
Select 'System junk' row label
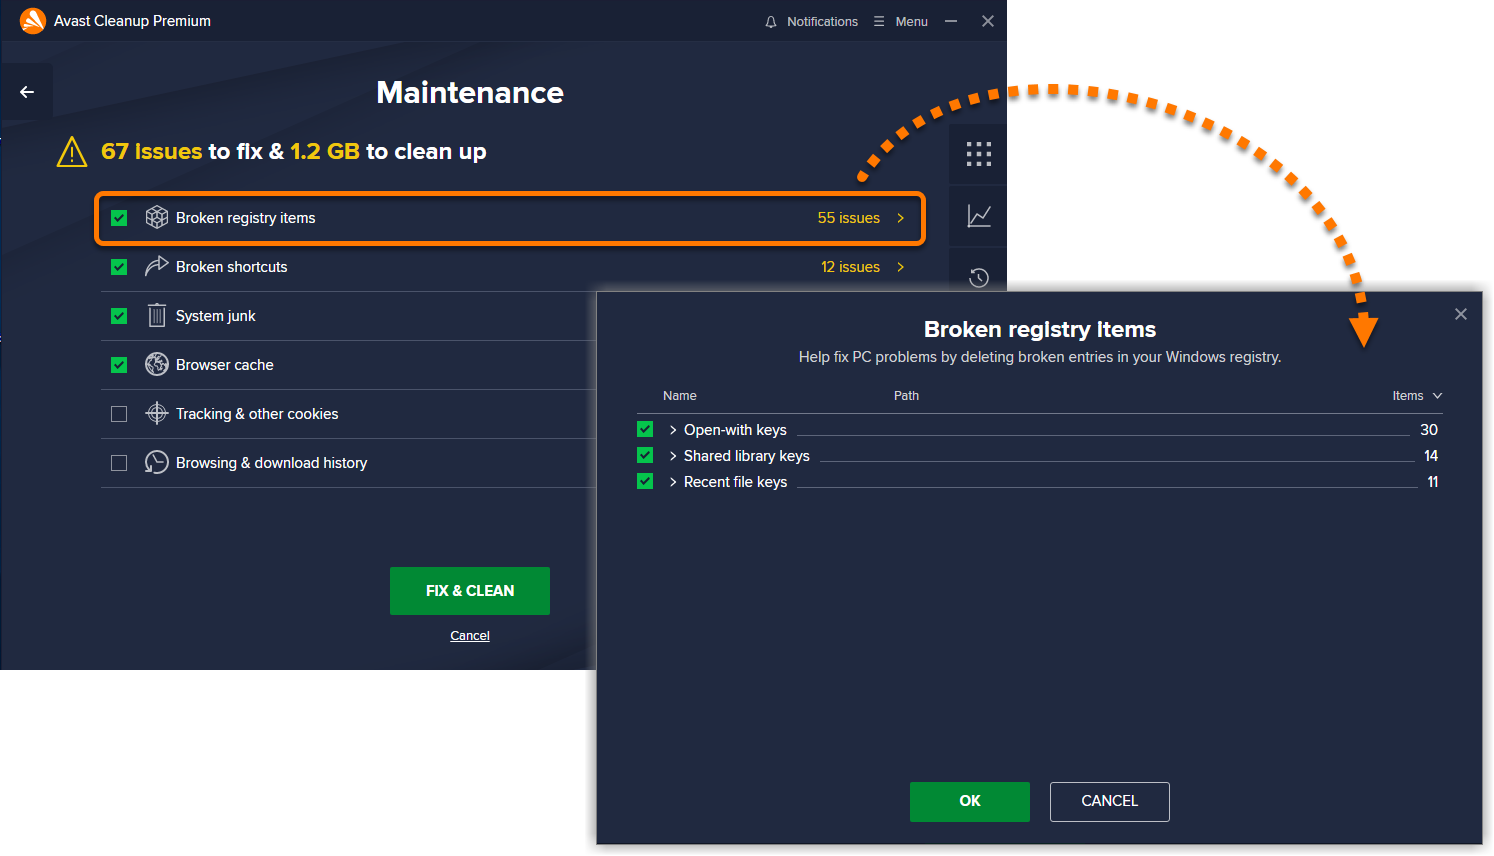(x=216, y=316)
